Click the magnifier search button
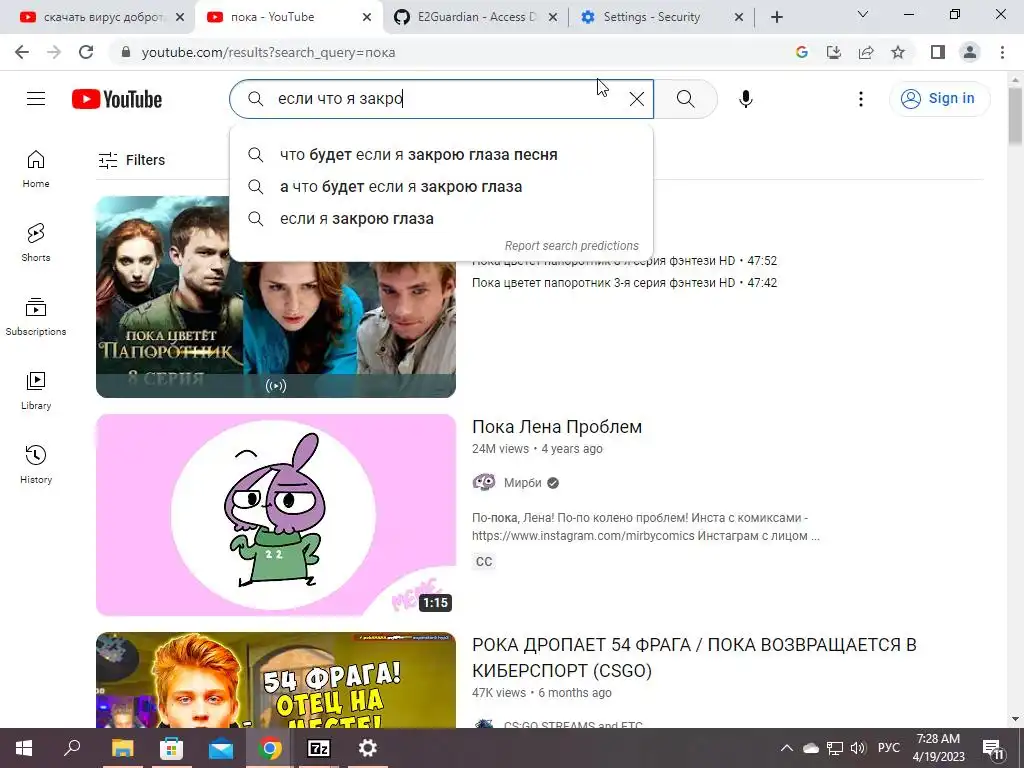Viewport: 1024px width, 768px height. (686, 99)
